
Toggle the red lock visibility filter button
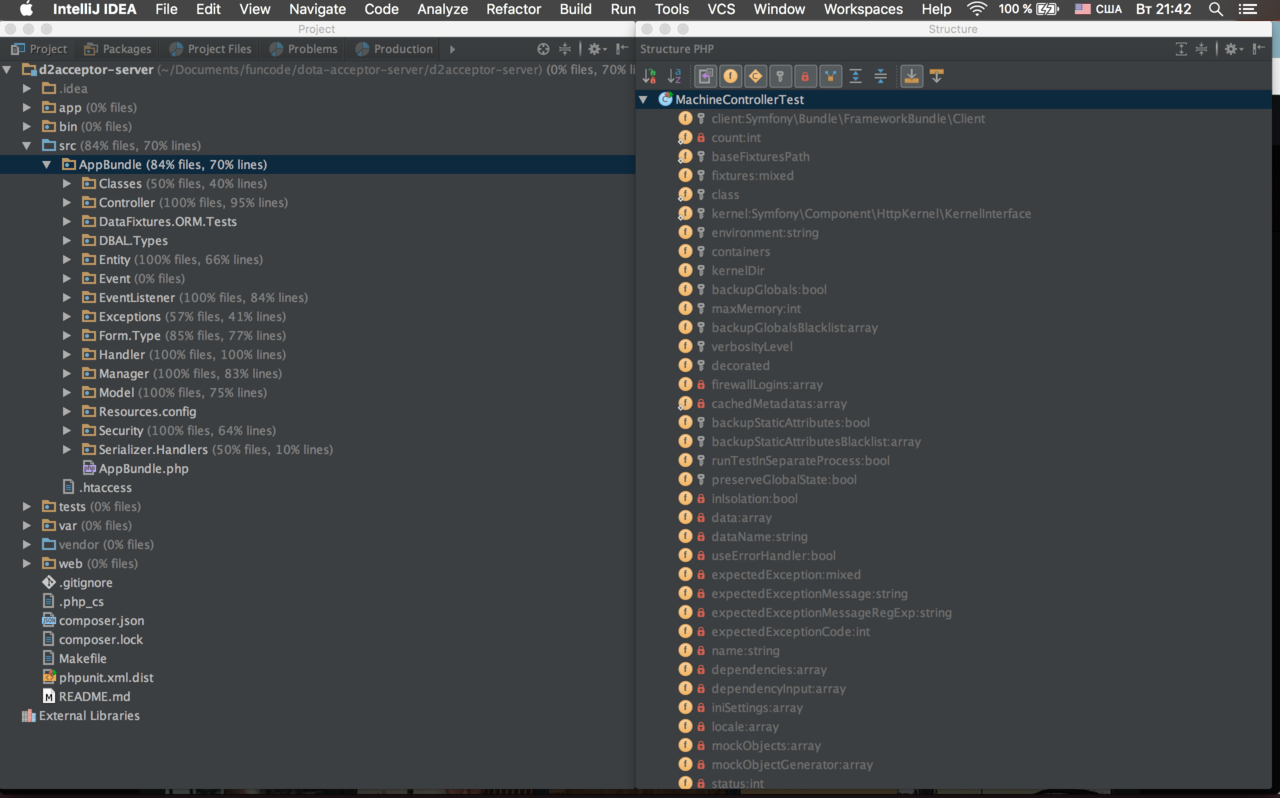pyautogui.click(x=806, y=76)
